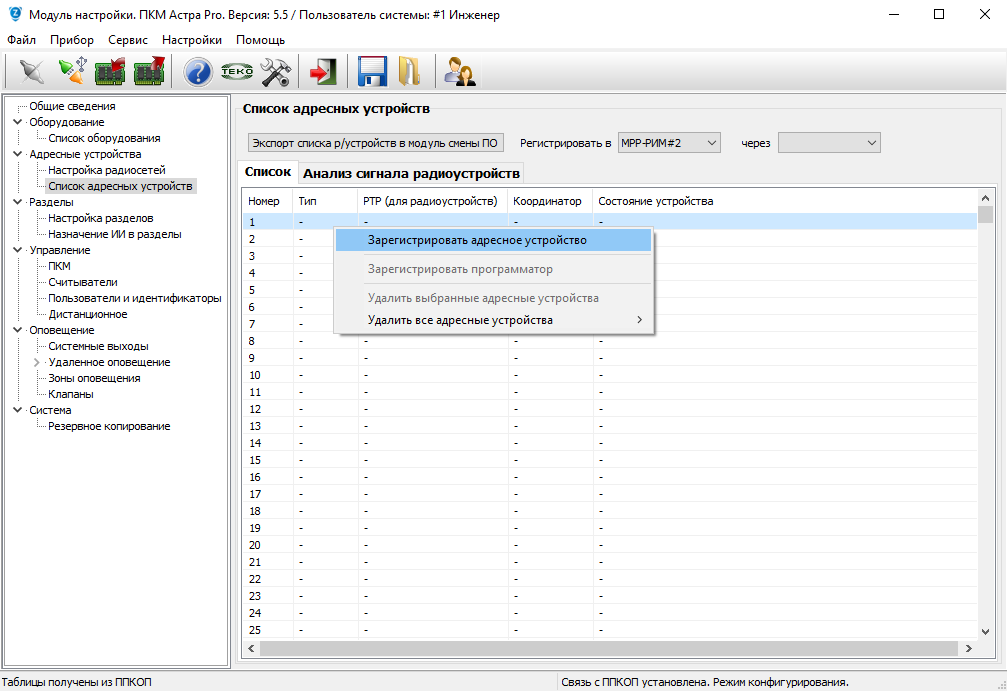Screen dimensions: 1007x691
Task: Click РТР (для радиоустройств) column header
Action: (432, 201)
